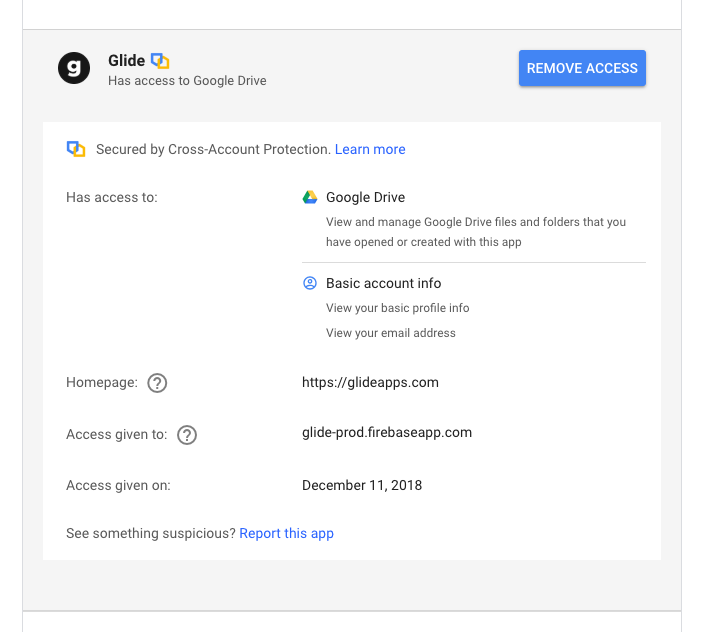This screenshot has height=632, width=703.
Task: Click 'View your basic profile info' text
Action: [397, 308]
